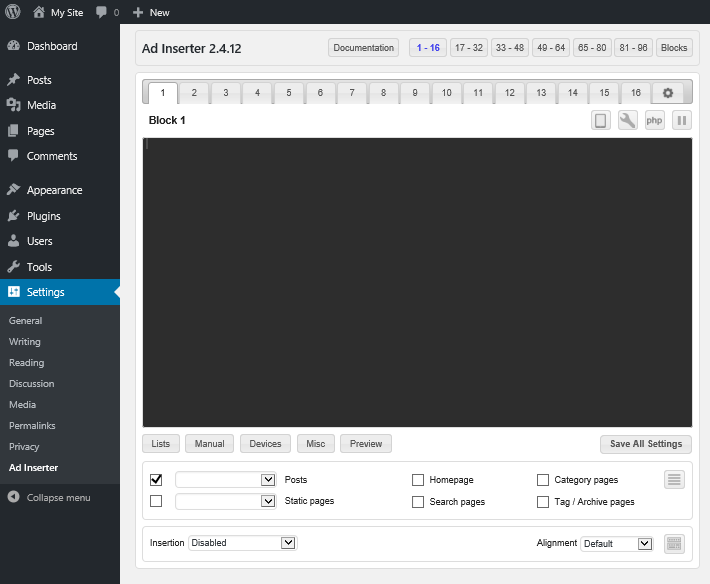Uncheck the Posts checkbox
The height and width of the screenshot is (584, 710).
156,480
